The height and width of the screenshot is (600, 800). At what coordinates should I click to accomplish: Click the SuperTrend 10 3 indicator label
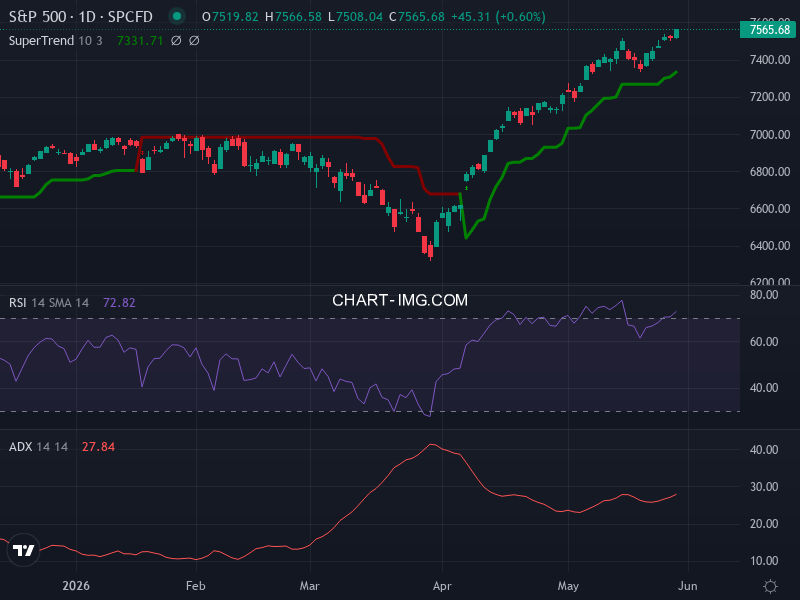coord(56,41)
